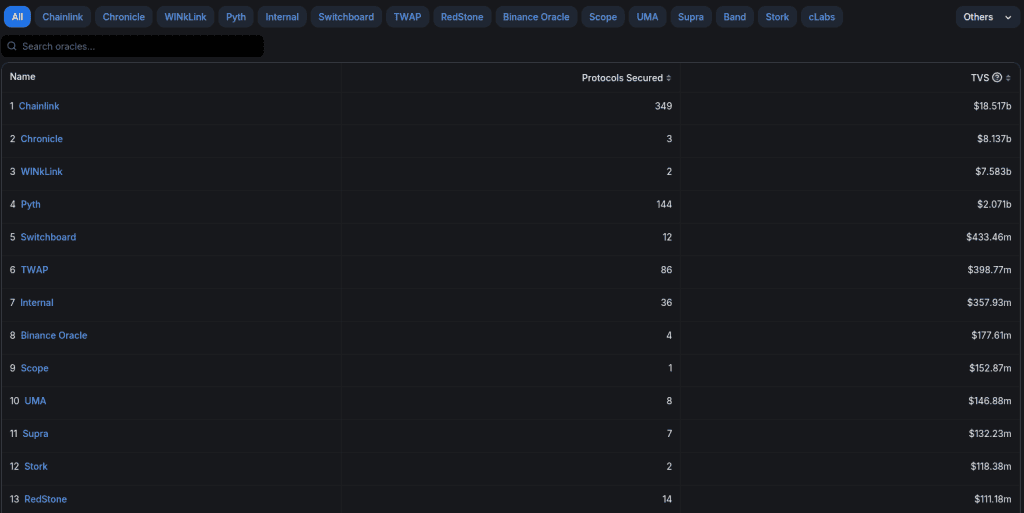Click RedStone's 14 protocols value
The width and height of the screenshot is (1024, 513).
pos(667,499)
